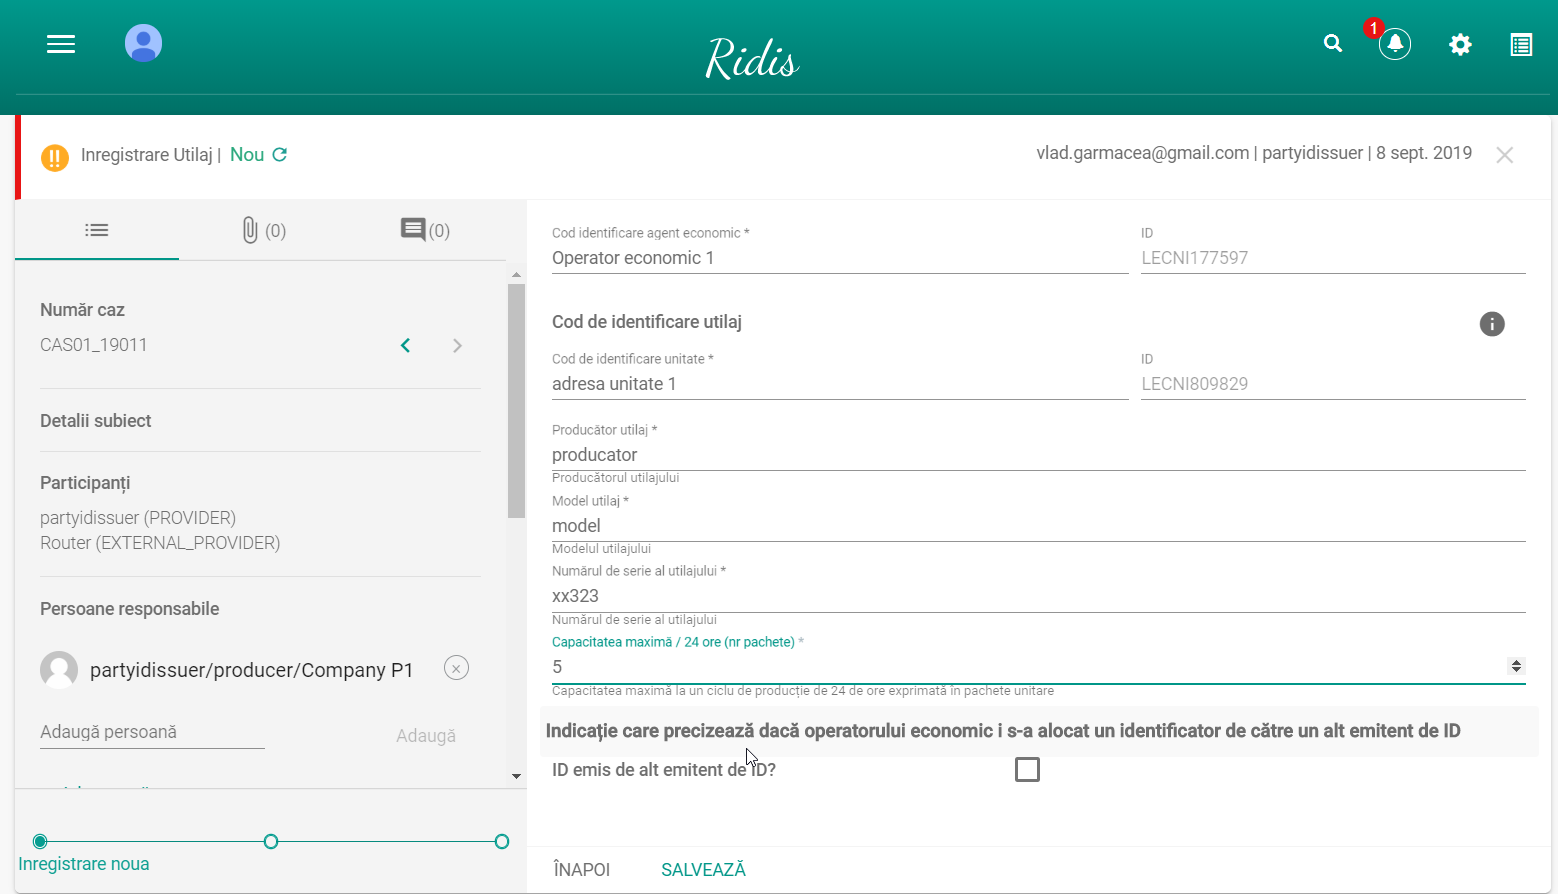Open the search magnifier icon
1558x894 pixels.
tap(1333, 43)
